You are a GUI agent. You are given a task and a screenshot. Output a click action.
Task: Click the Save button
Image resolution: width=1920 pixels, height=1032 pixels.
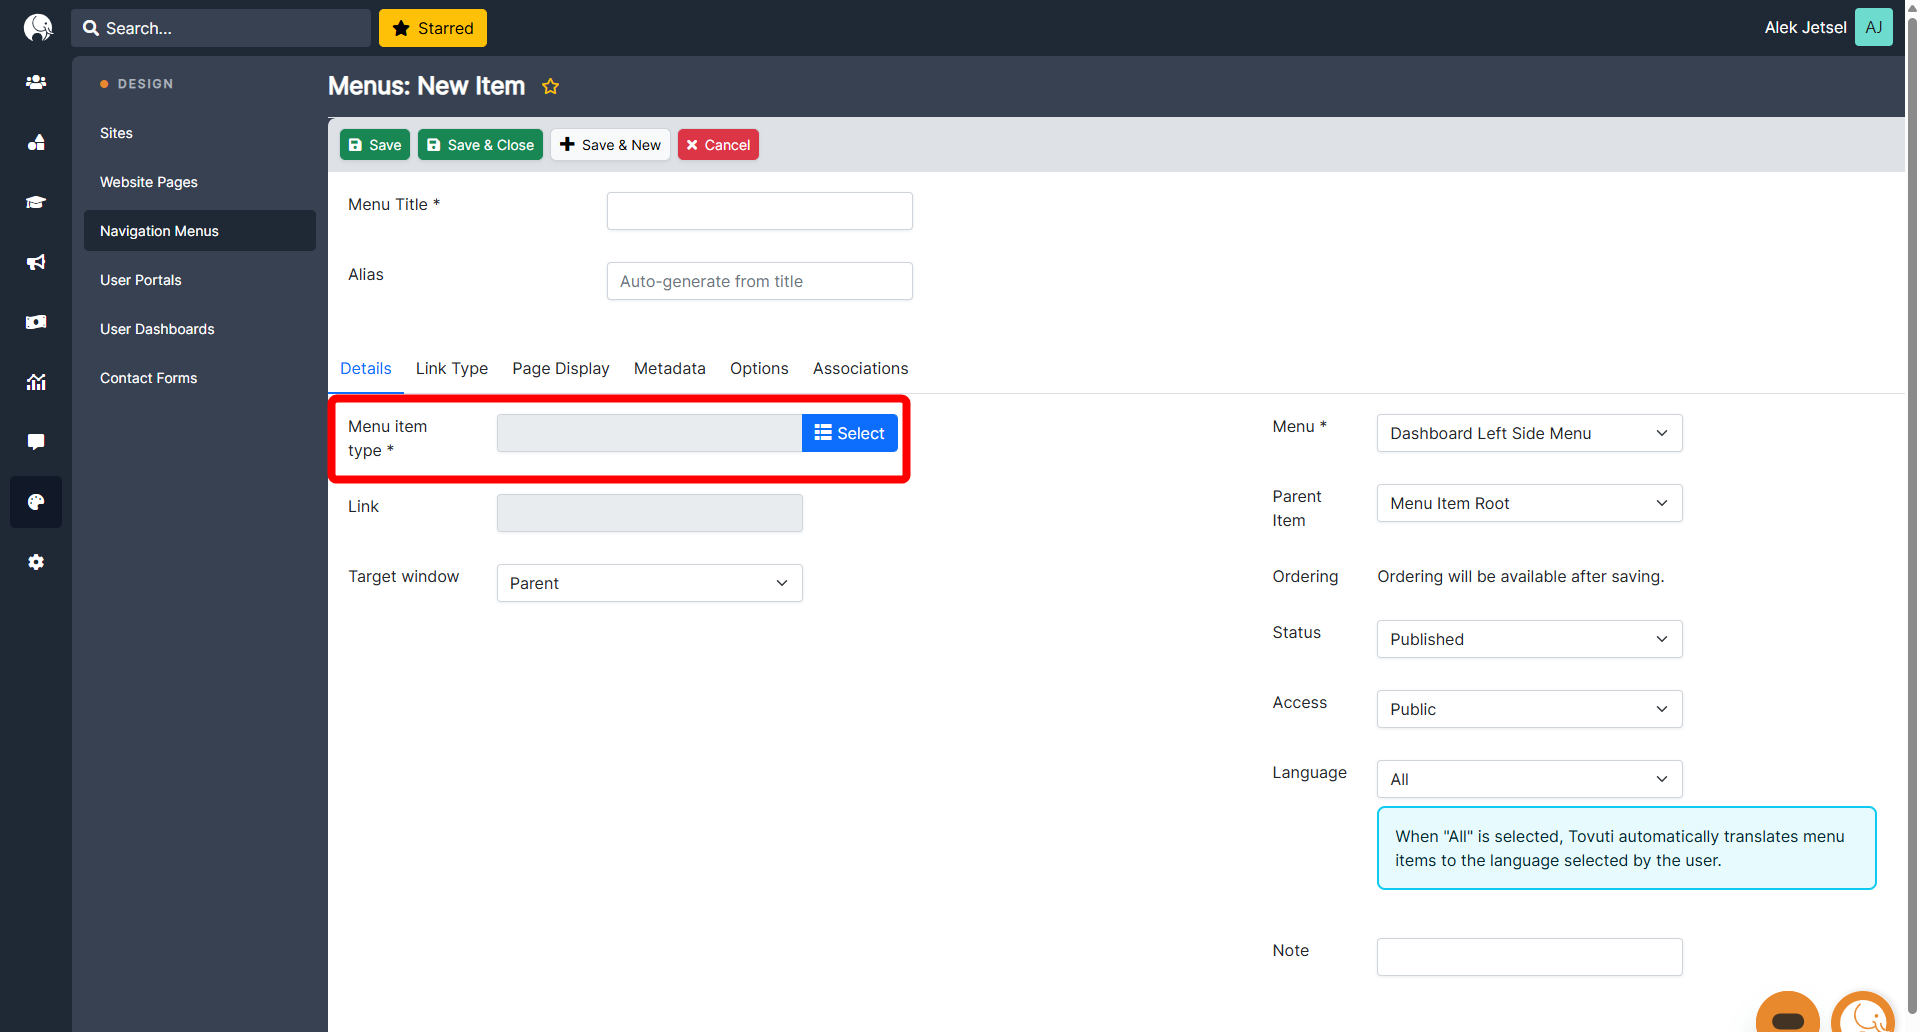tap(375, 145)
